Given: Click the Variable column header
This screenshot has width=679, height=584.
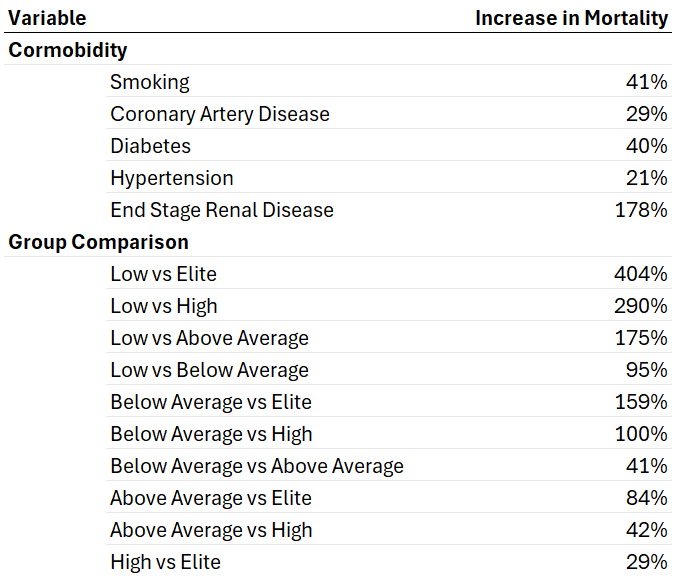Looking at the screenshot, I should pos(47,18).
